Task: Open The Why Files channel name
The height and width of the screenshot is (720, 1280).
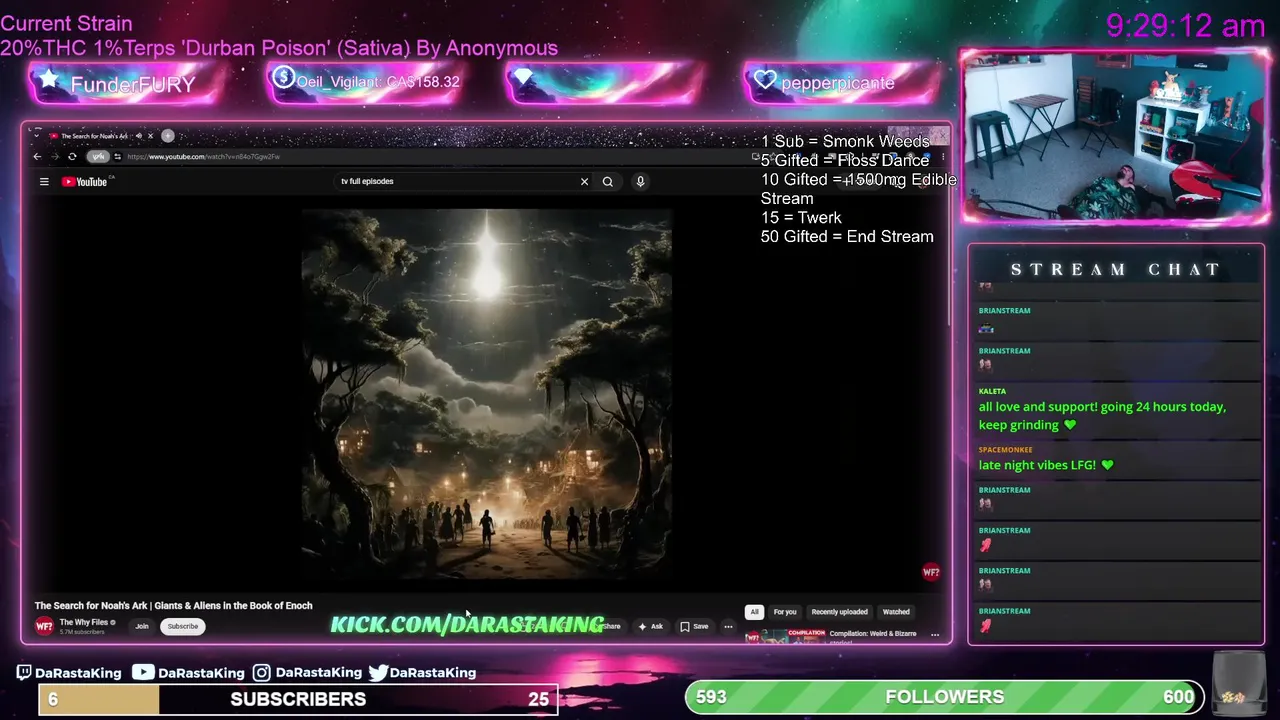Action: [x=84, y=622]
